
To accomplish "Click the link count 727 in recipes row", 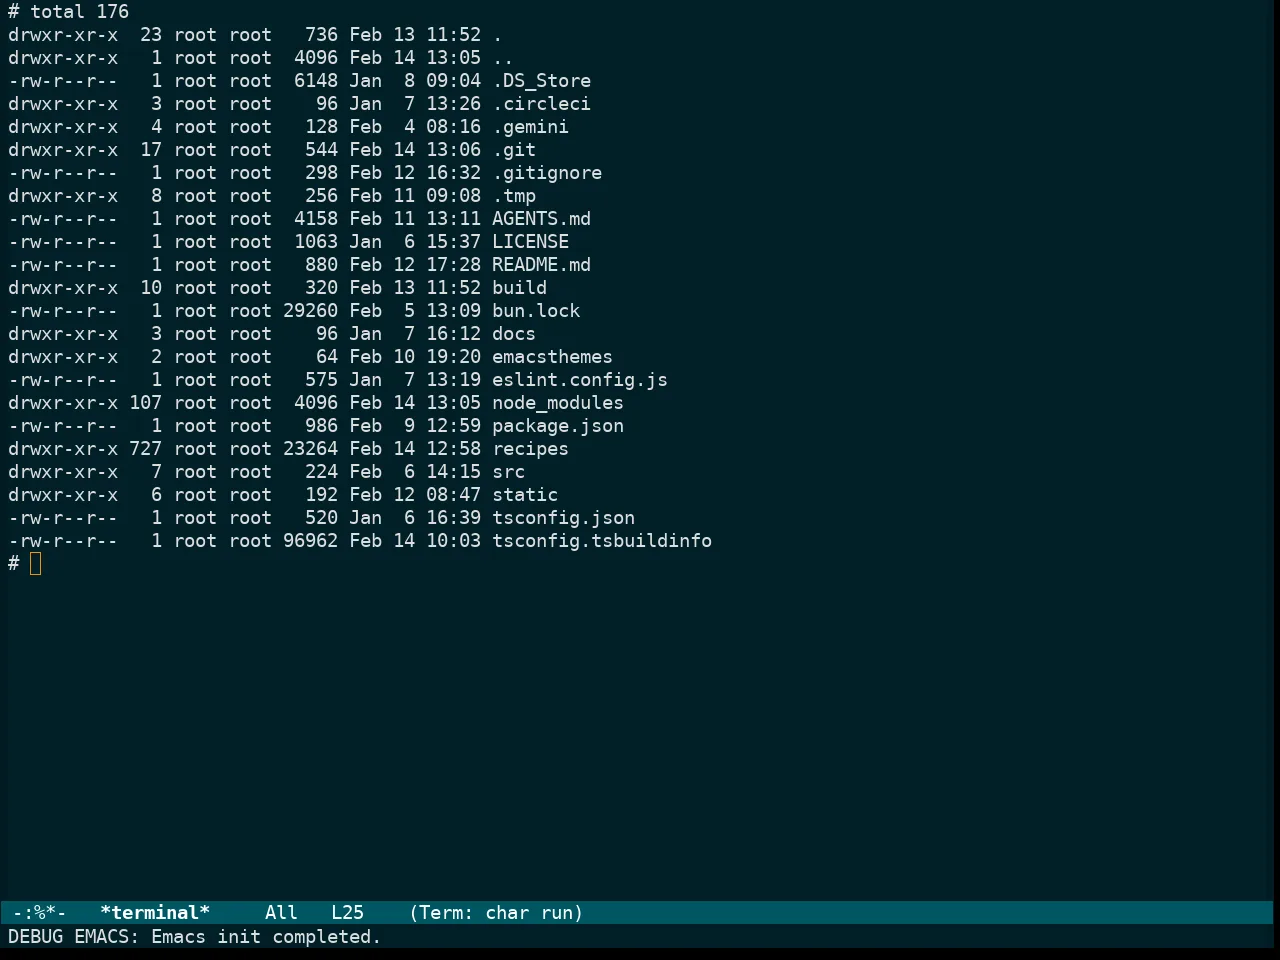I will (x=145, y=449).
